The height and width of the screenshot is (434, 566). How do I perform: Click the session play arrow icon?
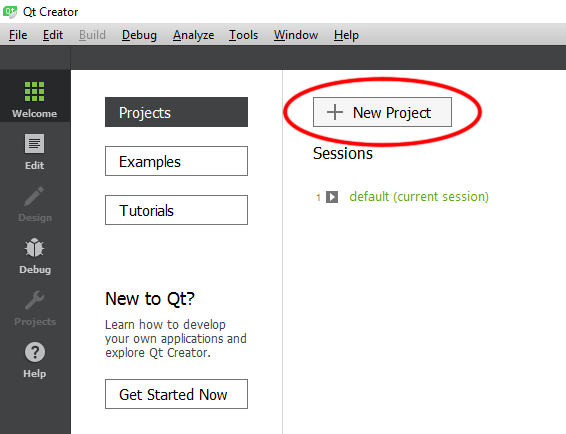[x=332, y=197]
